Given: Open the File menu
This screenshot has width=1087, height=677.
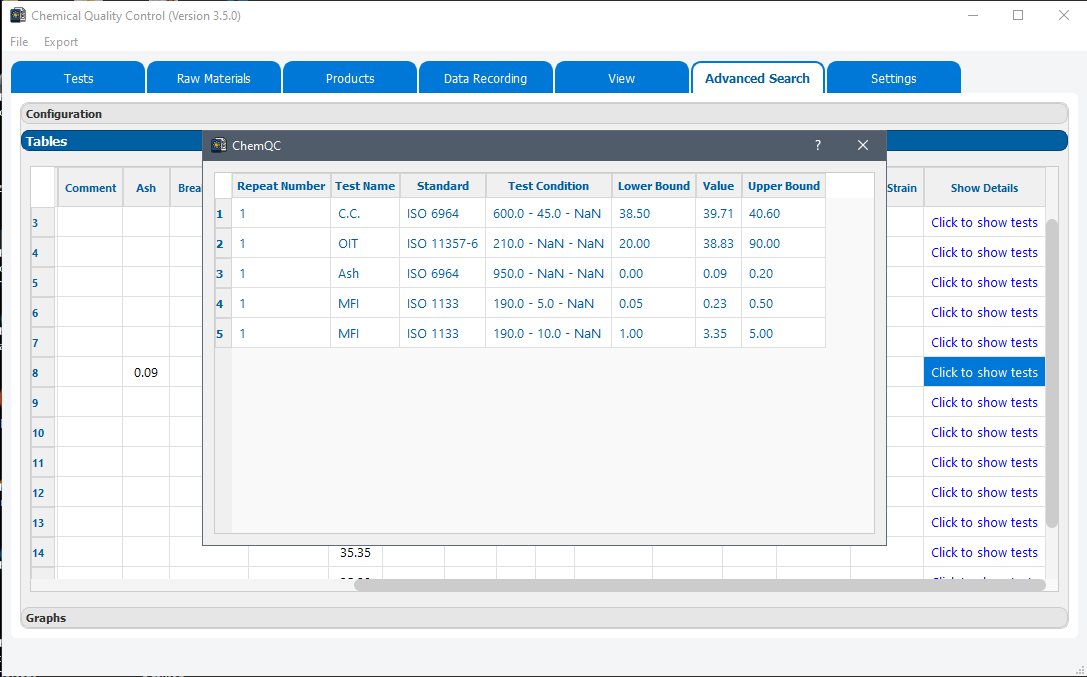Looking at the screenshot, I should tap(18, 42).
